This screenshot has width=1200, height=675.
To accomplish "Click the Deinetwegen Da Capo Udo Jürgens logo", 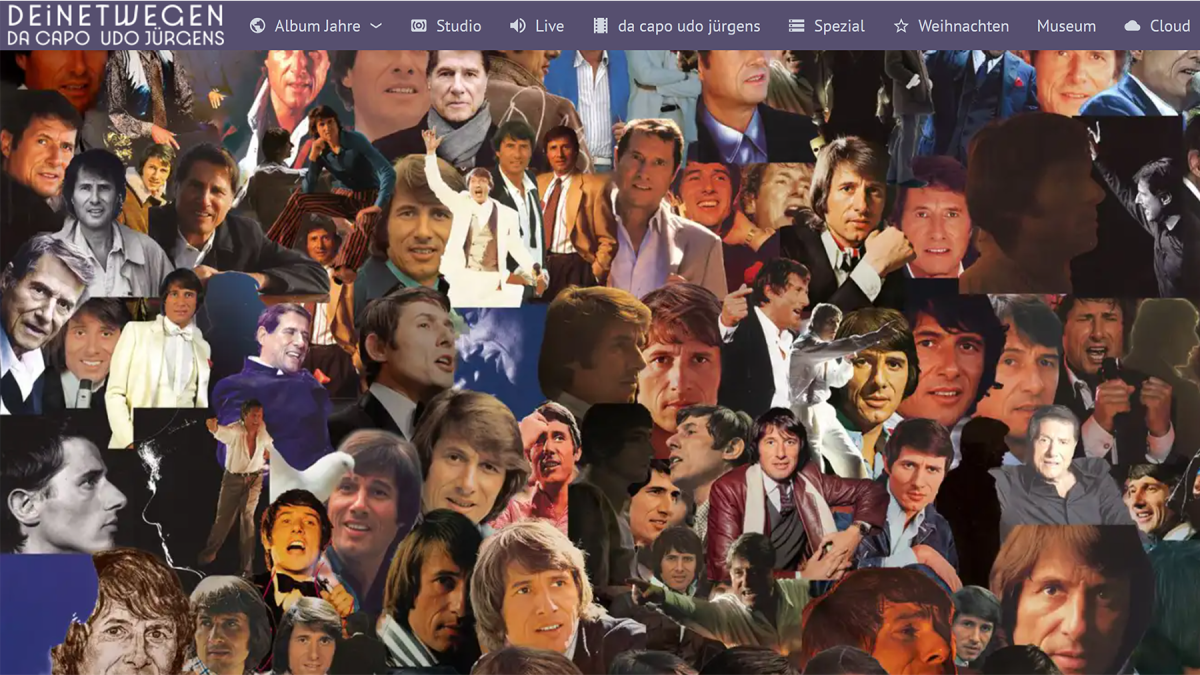I will point(114,25).
